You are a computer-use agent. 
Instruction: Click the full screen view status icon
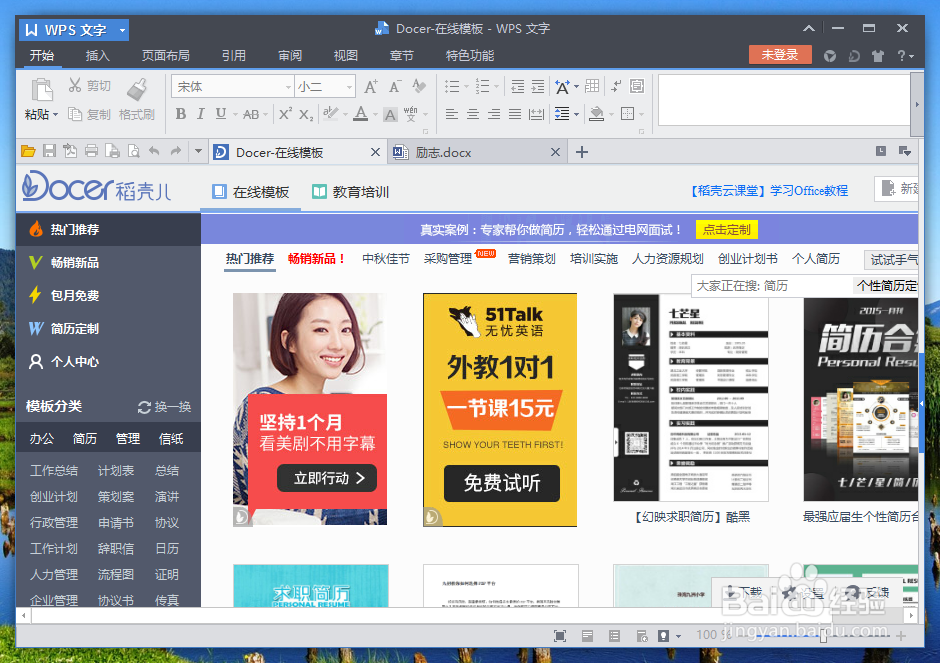(559, 636)
